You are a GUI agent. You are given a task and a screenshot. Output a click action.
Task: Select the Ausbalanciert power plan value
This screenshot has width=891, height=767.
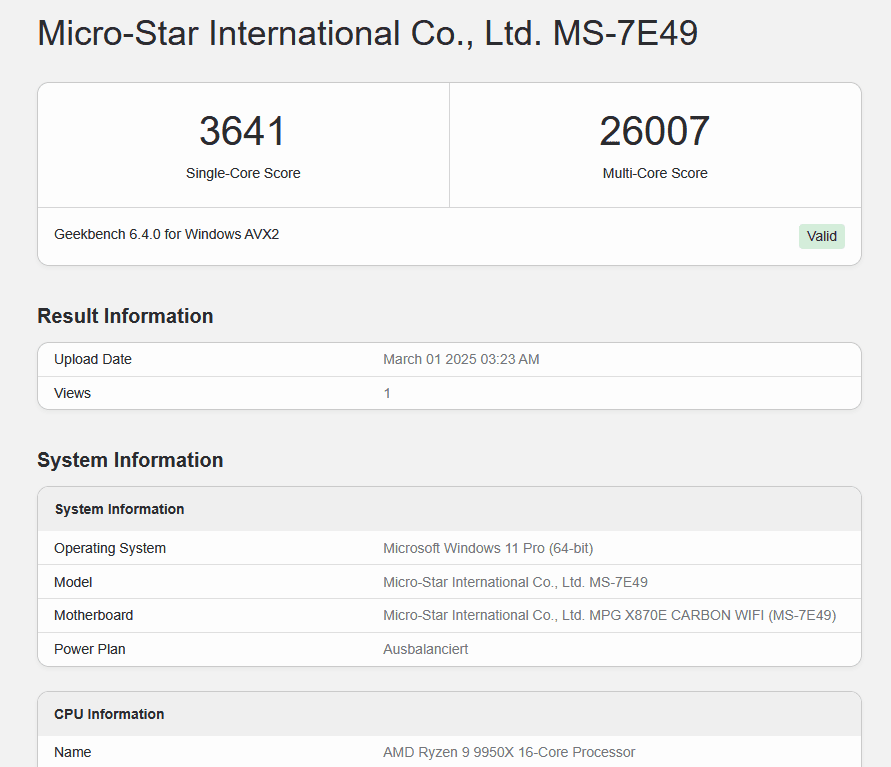(x=426, y=649)
